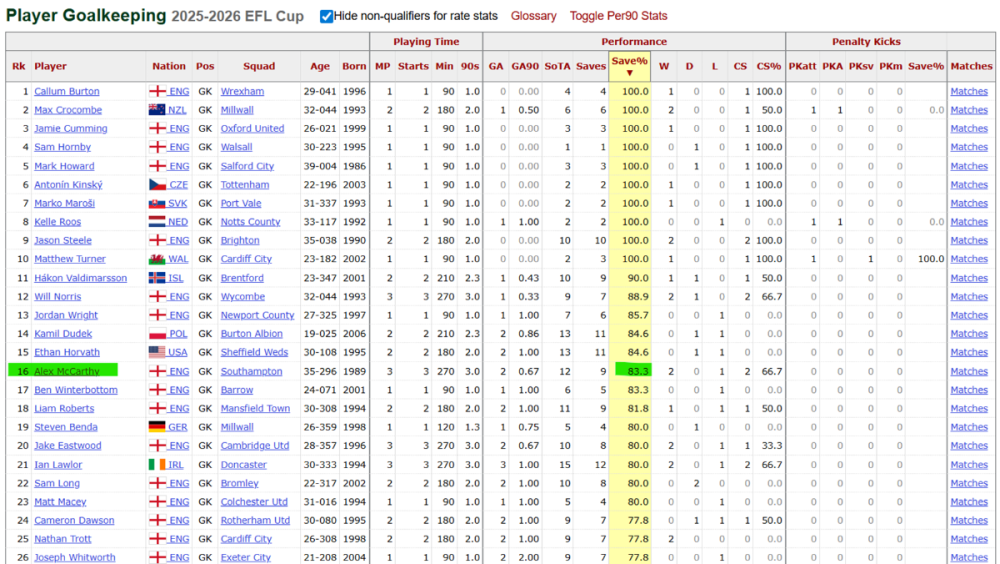Open the Glossary link
Image resolution: width=1000 pixels, height=564 pixels.
pyautogui.click(x=533, y=16)
